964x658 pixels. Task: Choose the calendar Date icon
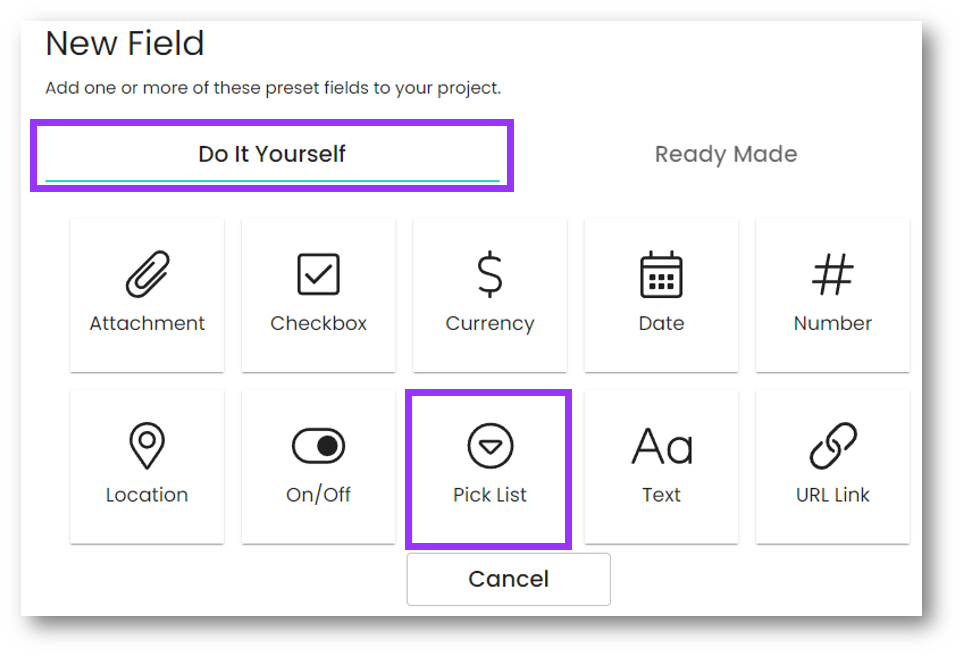[x=661, y=275]
